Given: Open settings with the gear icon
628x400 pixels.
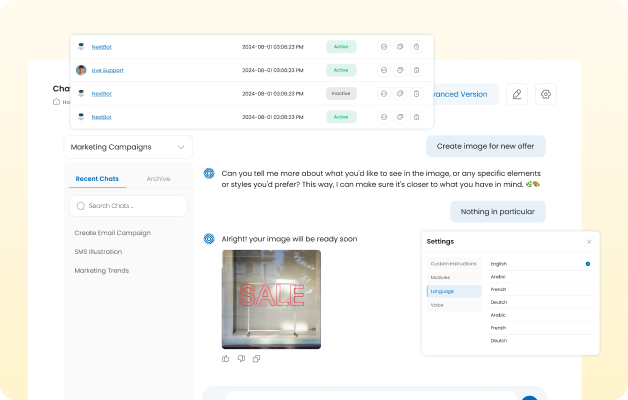Looking at the screenshot, I should click(545, 95).
